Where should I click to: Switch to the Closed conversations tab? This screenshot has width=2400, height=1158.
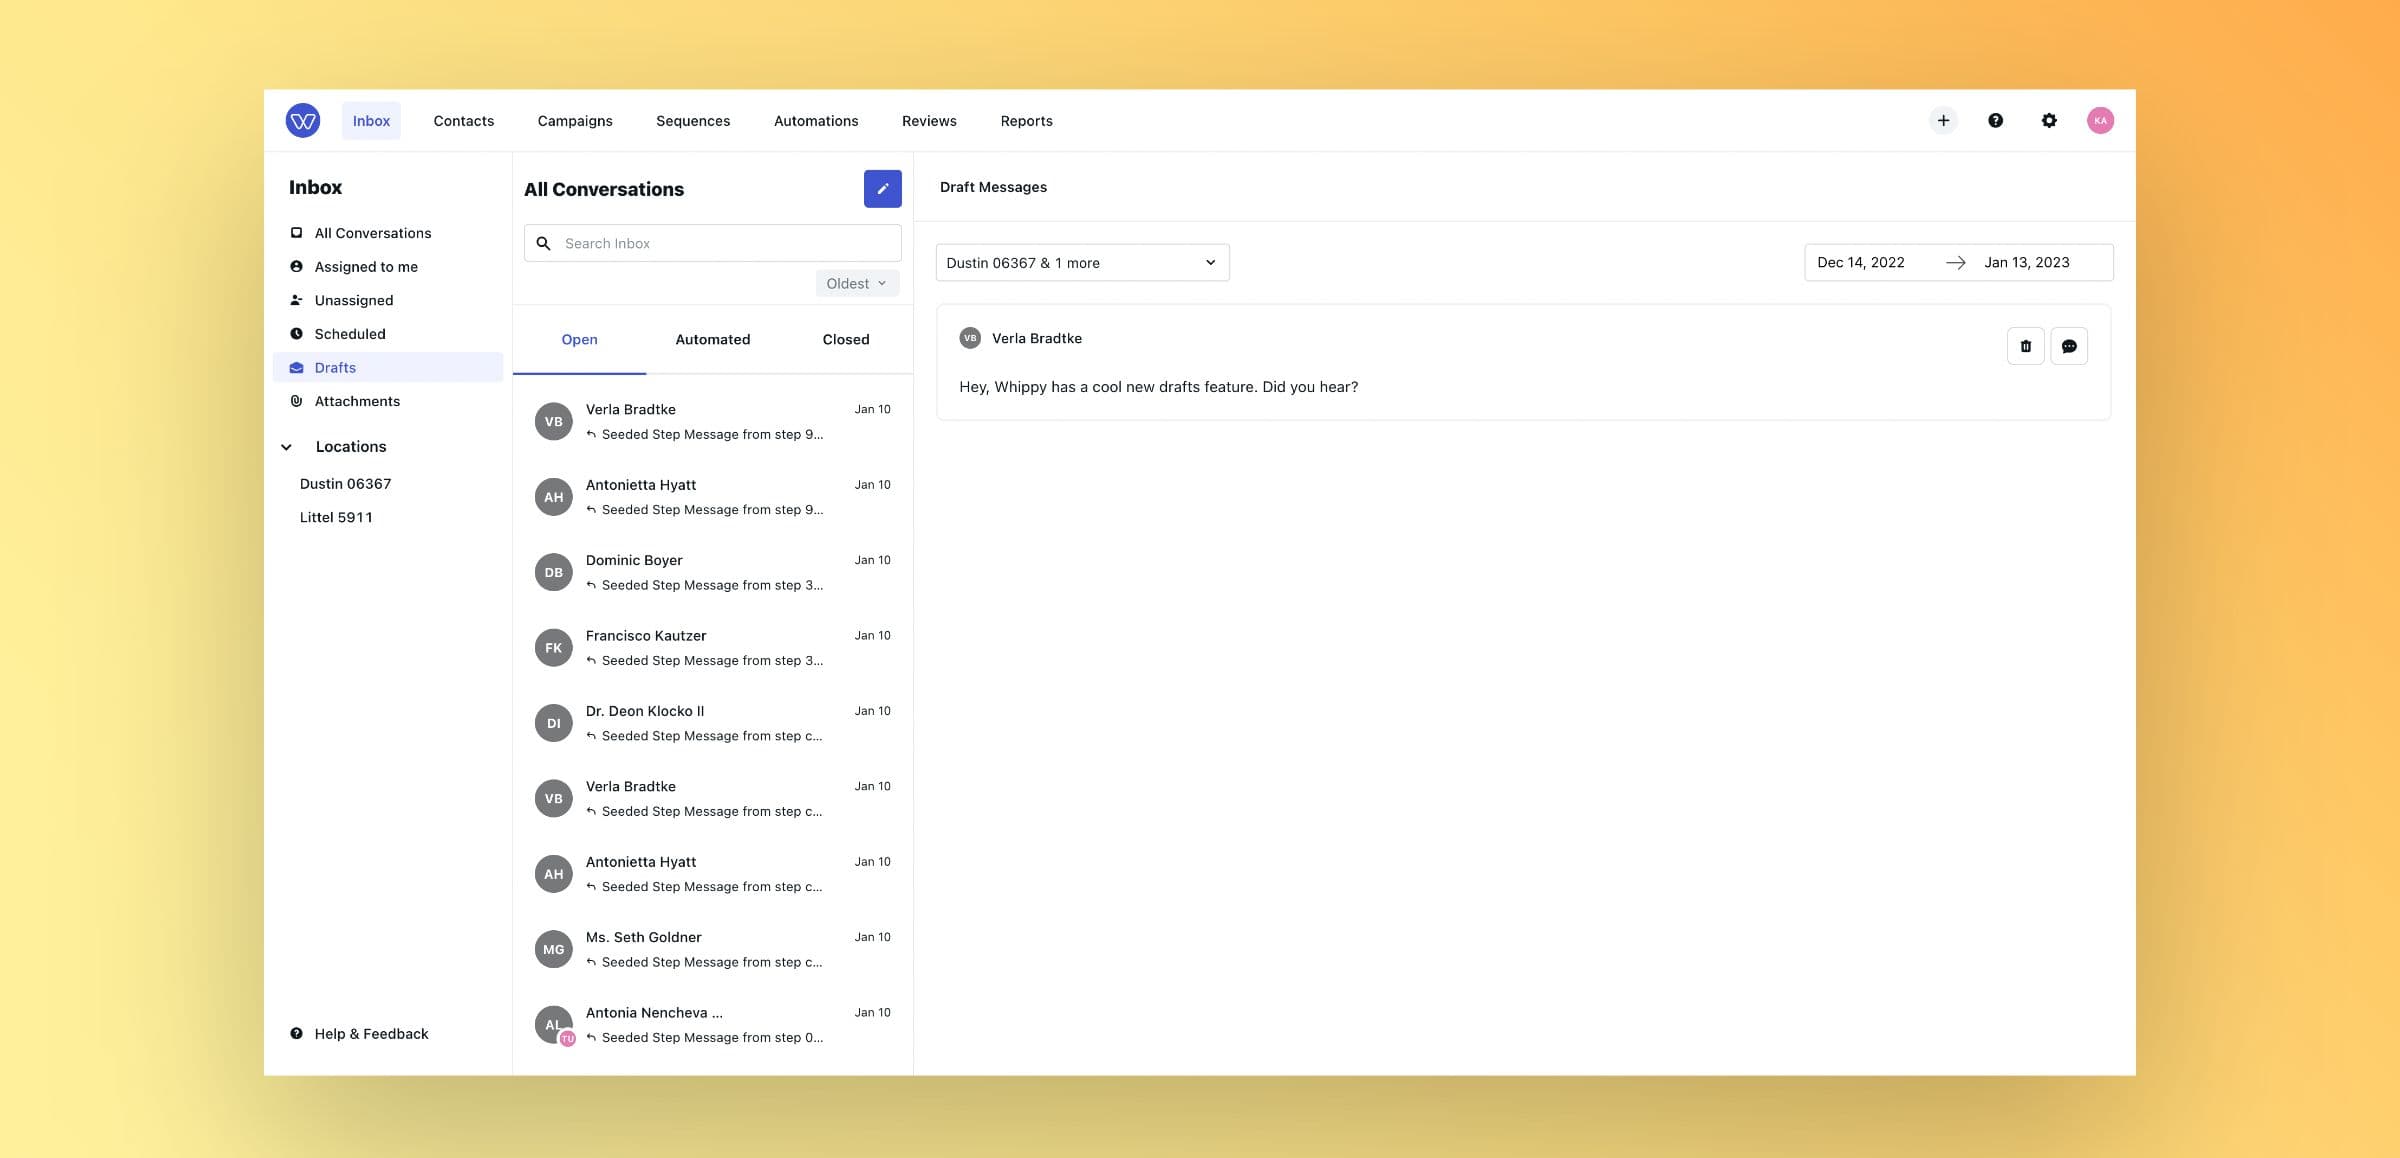click(845, 340)
